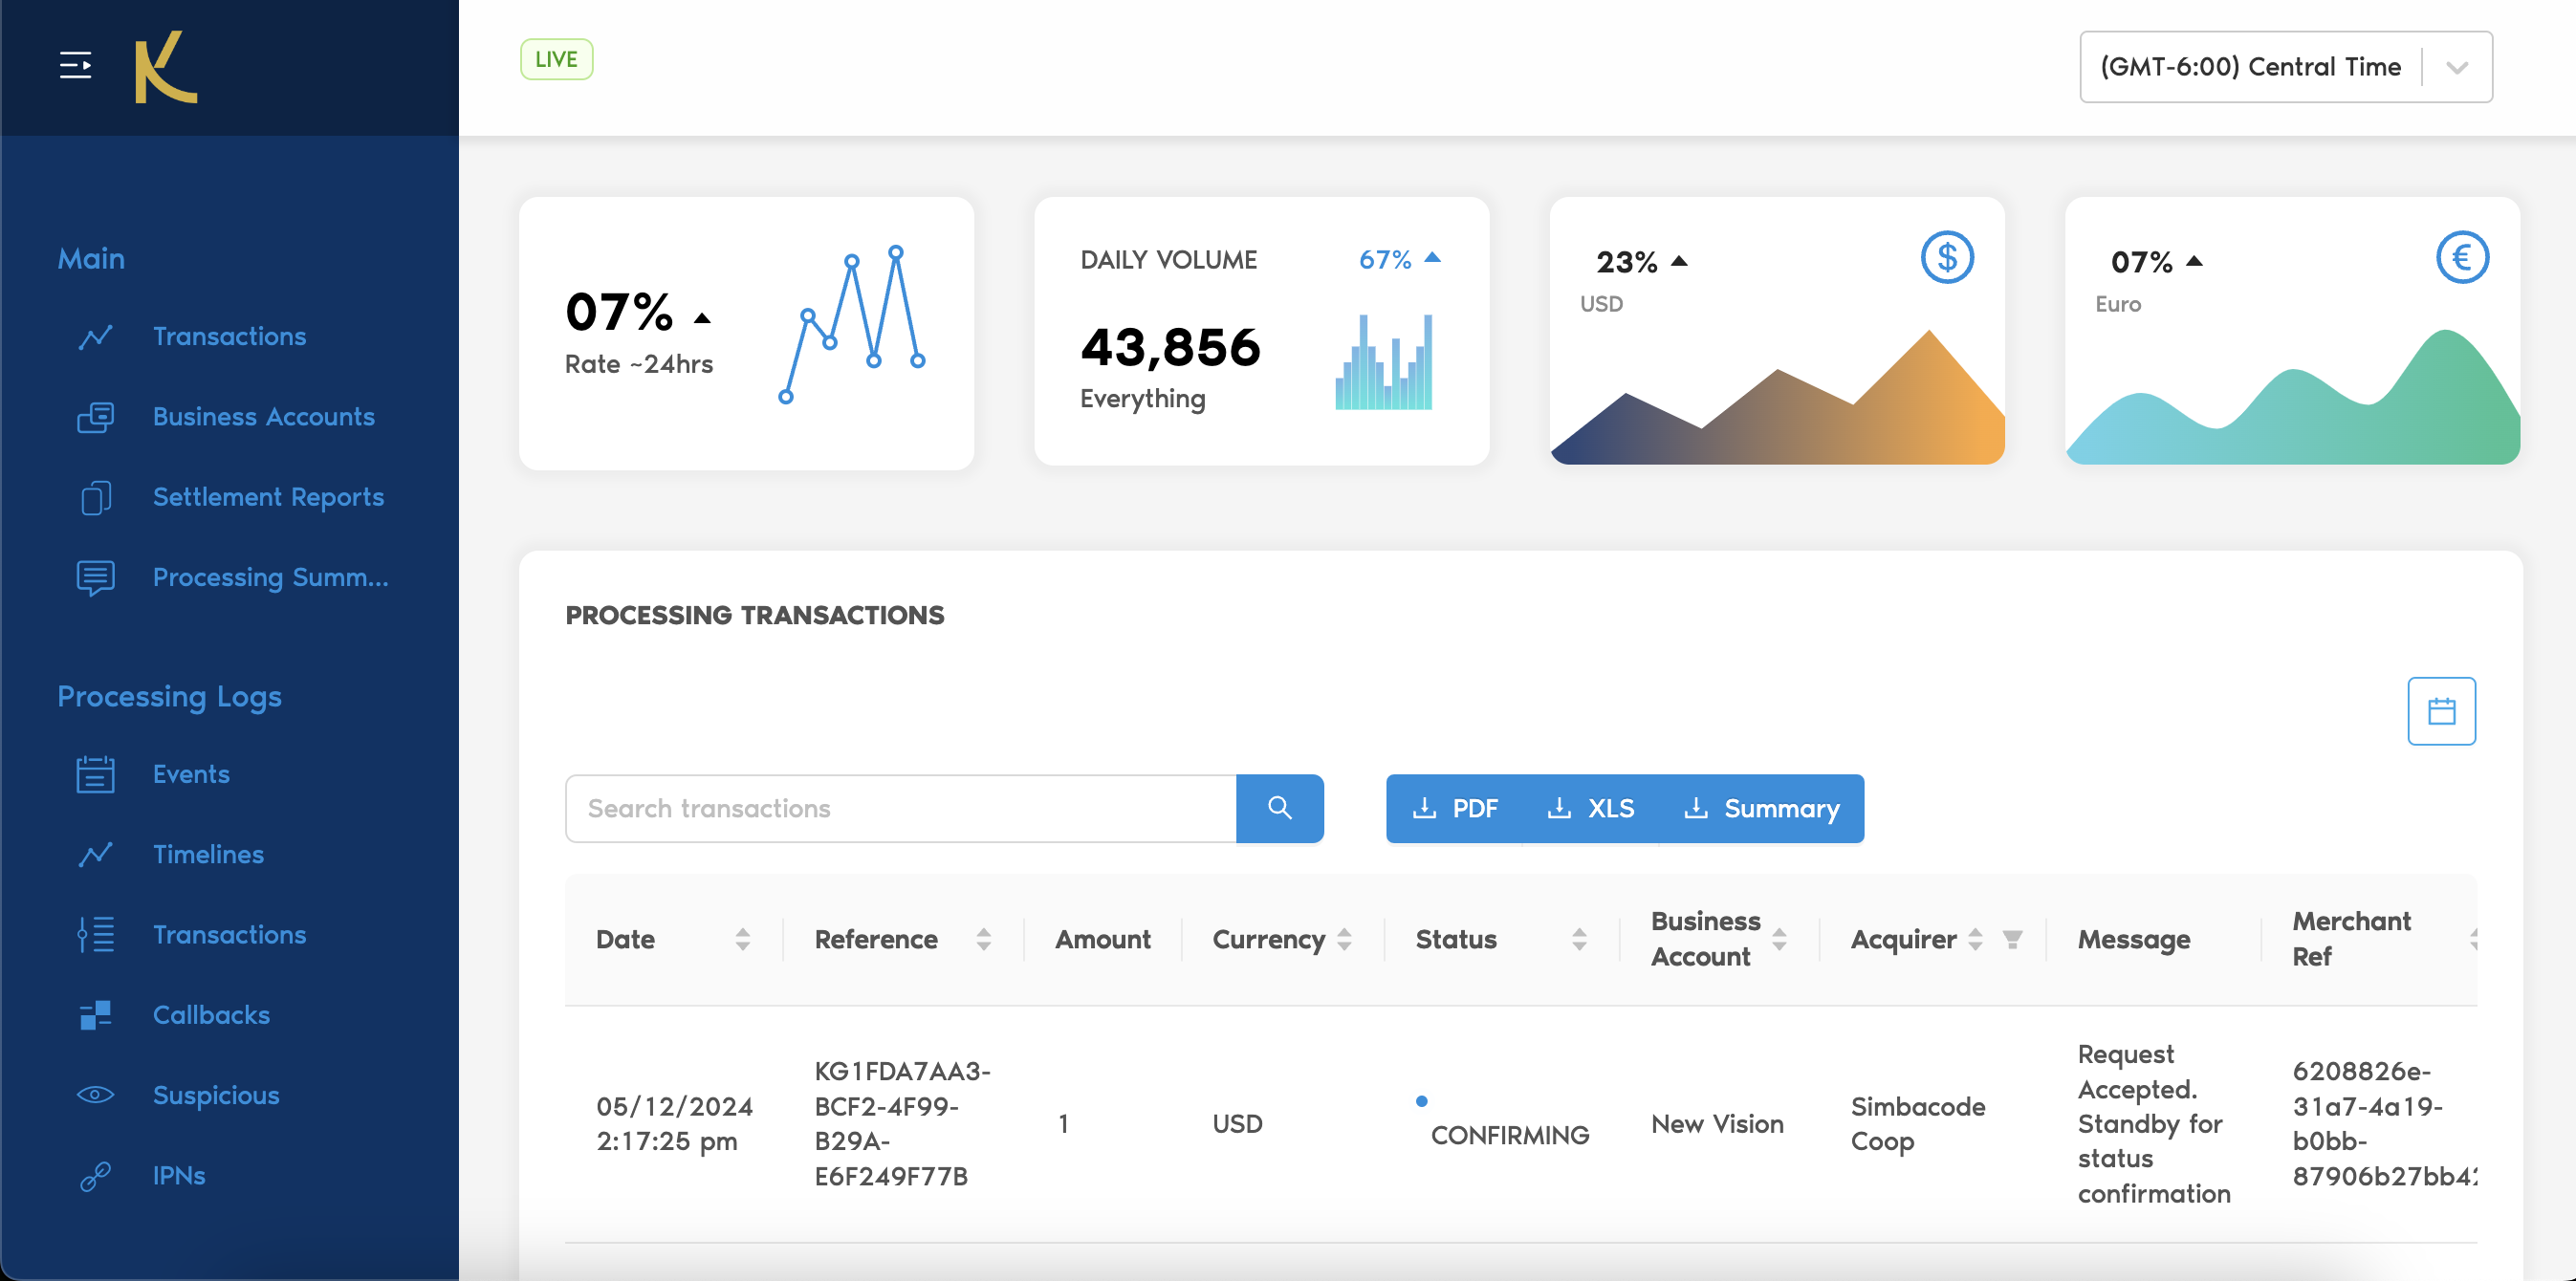
Task: Sort by Business Account column arrows
Action: click(x=1779, y=939)
